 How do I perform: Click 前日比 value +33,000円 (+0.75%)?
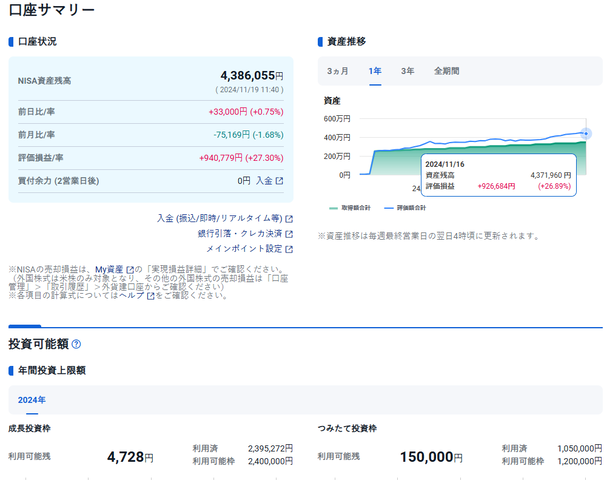pyautogui.click(x=246, y=112)
